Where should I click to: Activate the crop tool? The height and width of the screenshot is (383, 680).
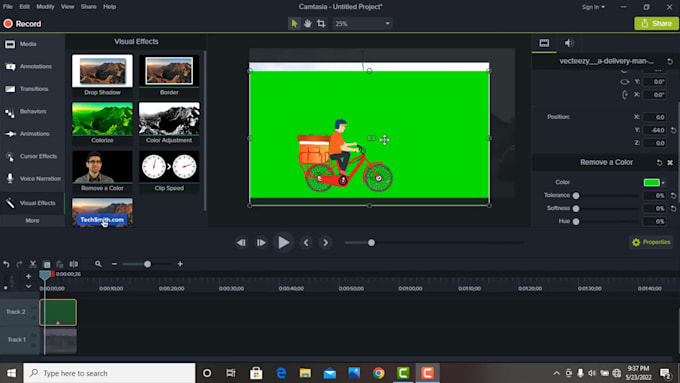tap(321, 23)
